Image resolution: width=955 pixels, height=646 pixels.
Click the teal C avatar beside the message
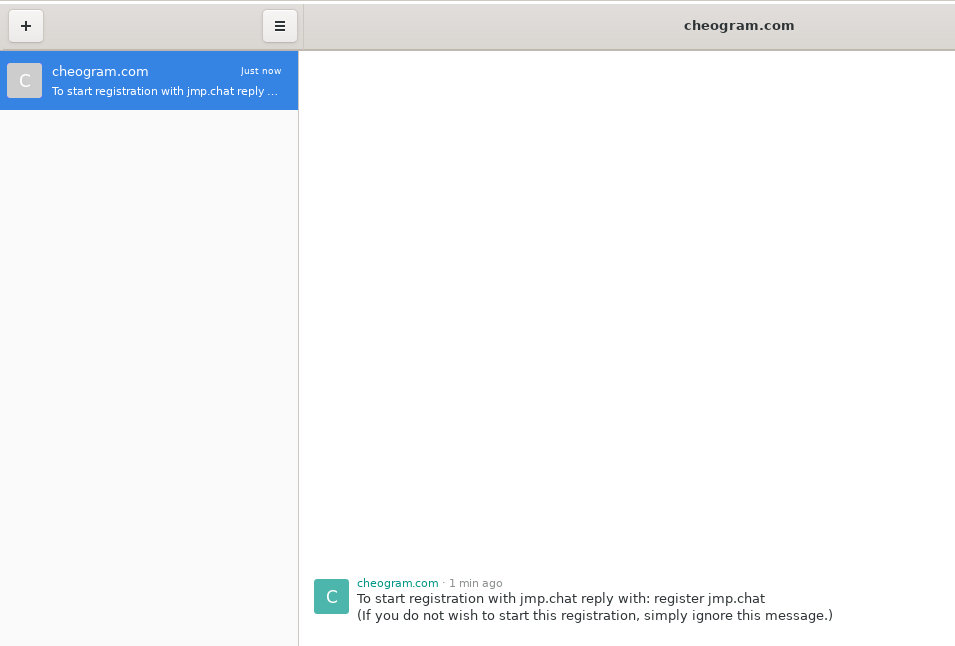[331, 597]
